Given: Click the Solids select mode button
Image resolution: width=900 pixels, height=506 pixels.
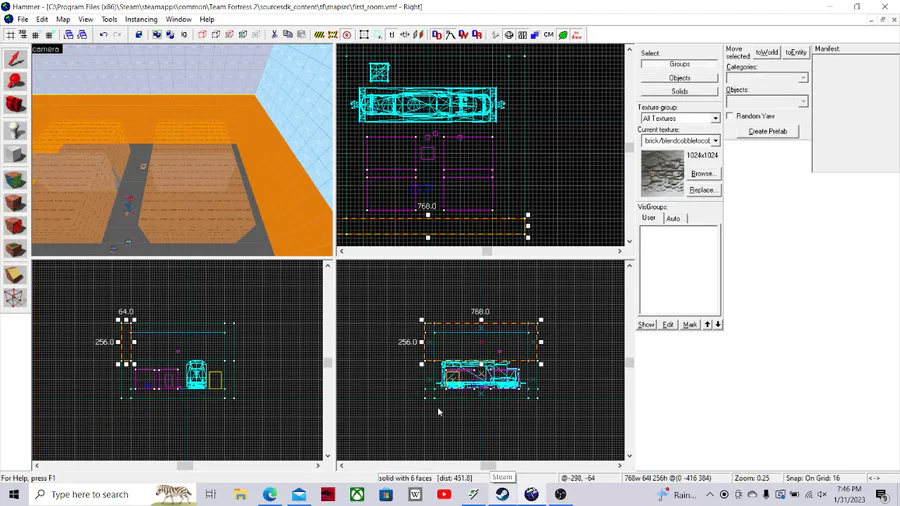Looking at the screenshot, I should (680, 91).
